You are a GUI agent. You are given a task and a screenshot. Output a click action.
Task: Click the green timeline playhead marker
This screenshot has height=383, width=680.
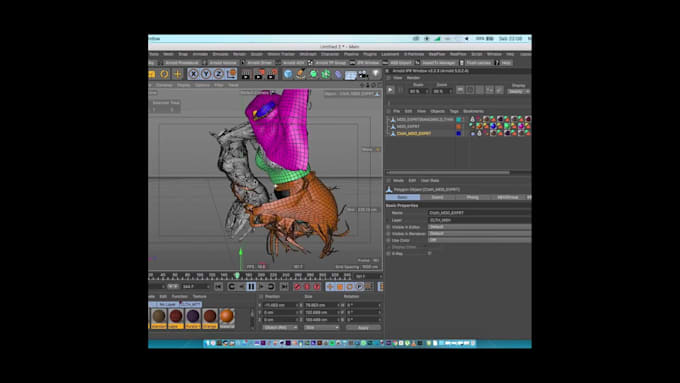tap(237, 275)
